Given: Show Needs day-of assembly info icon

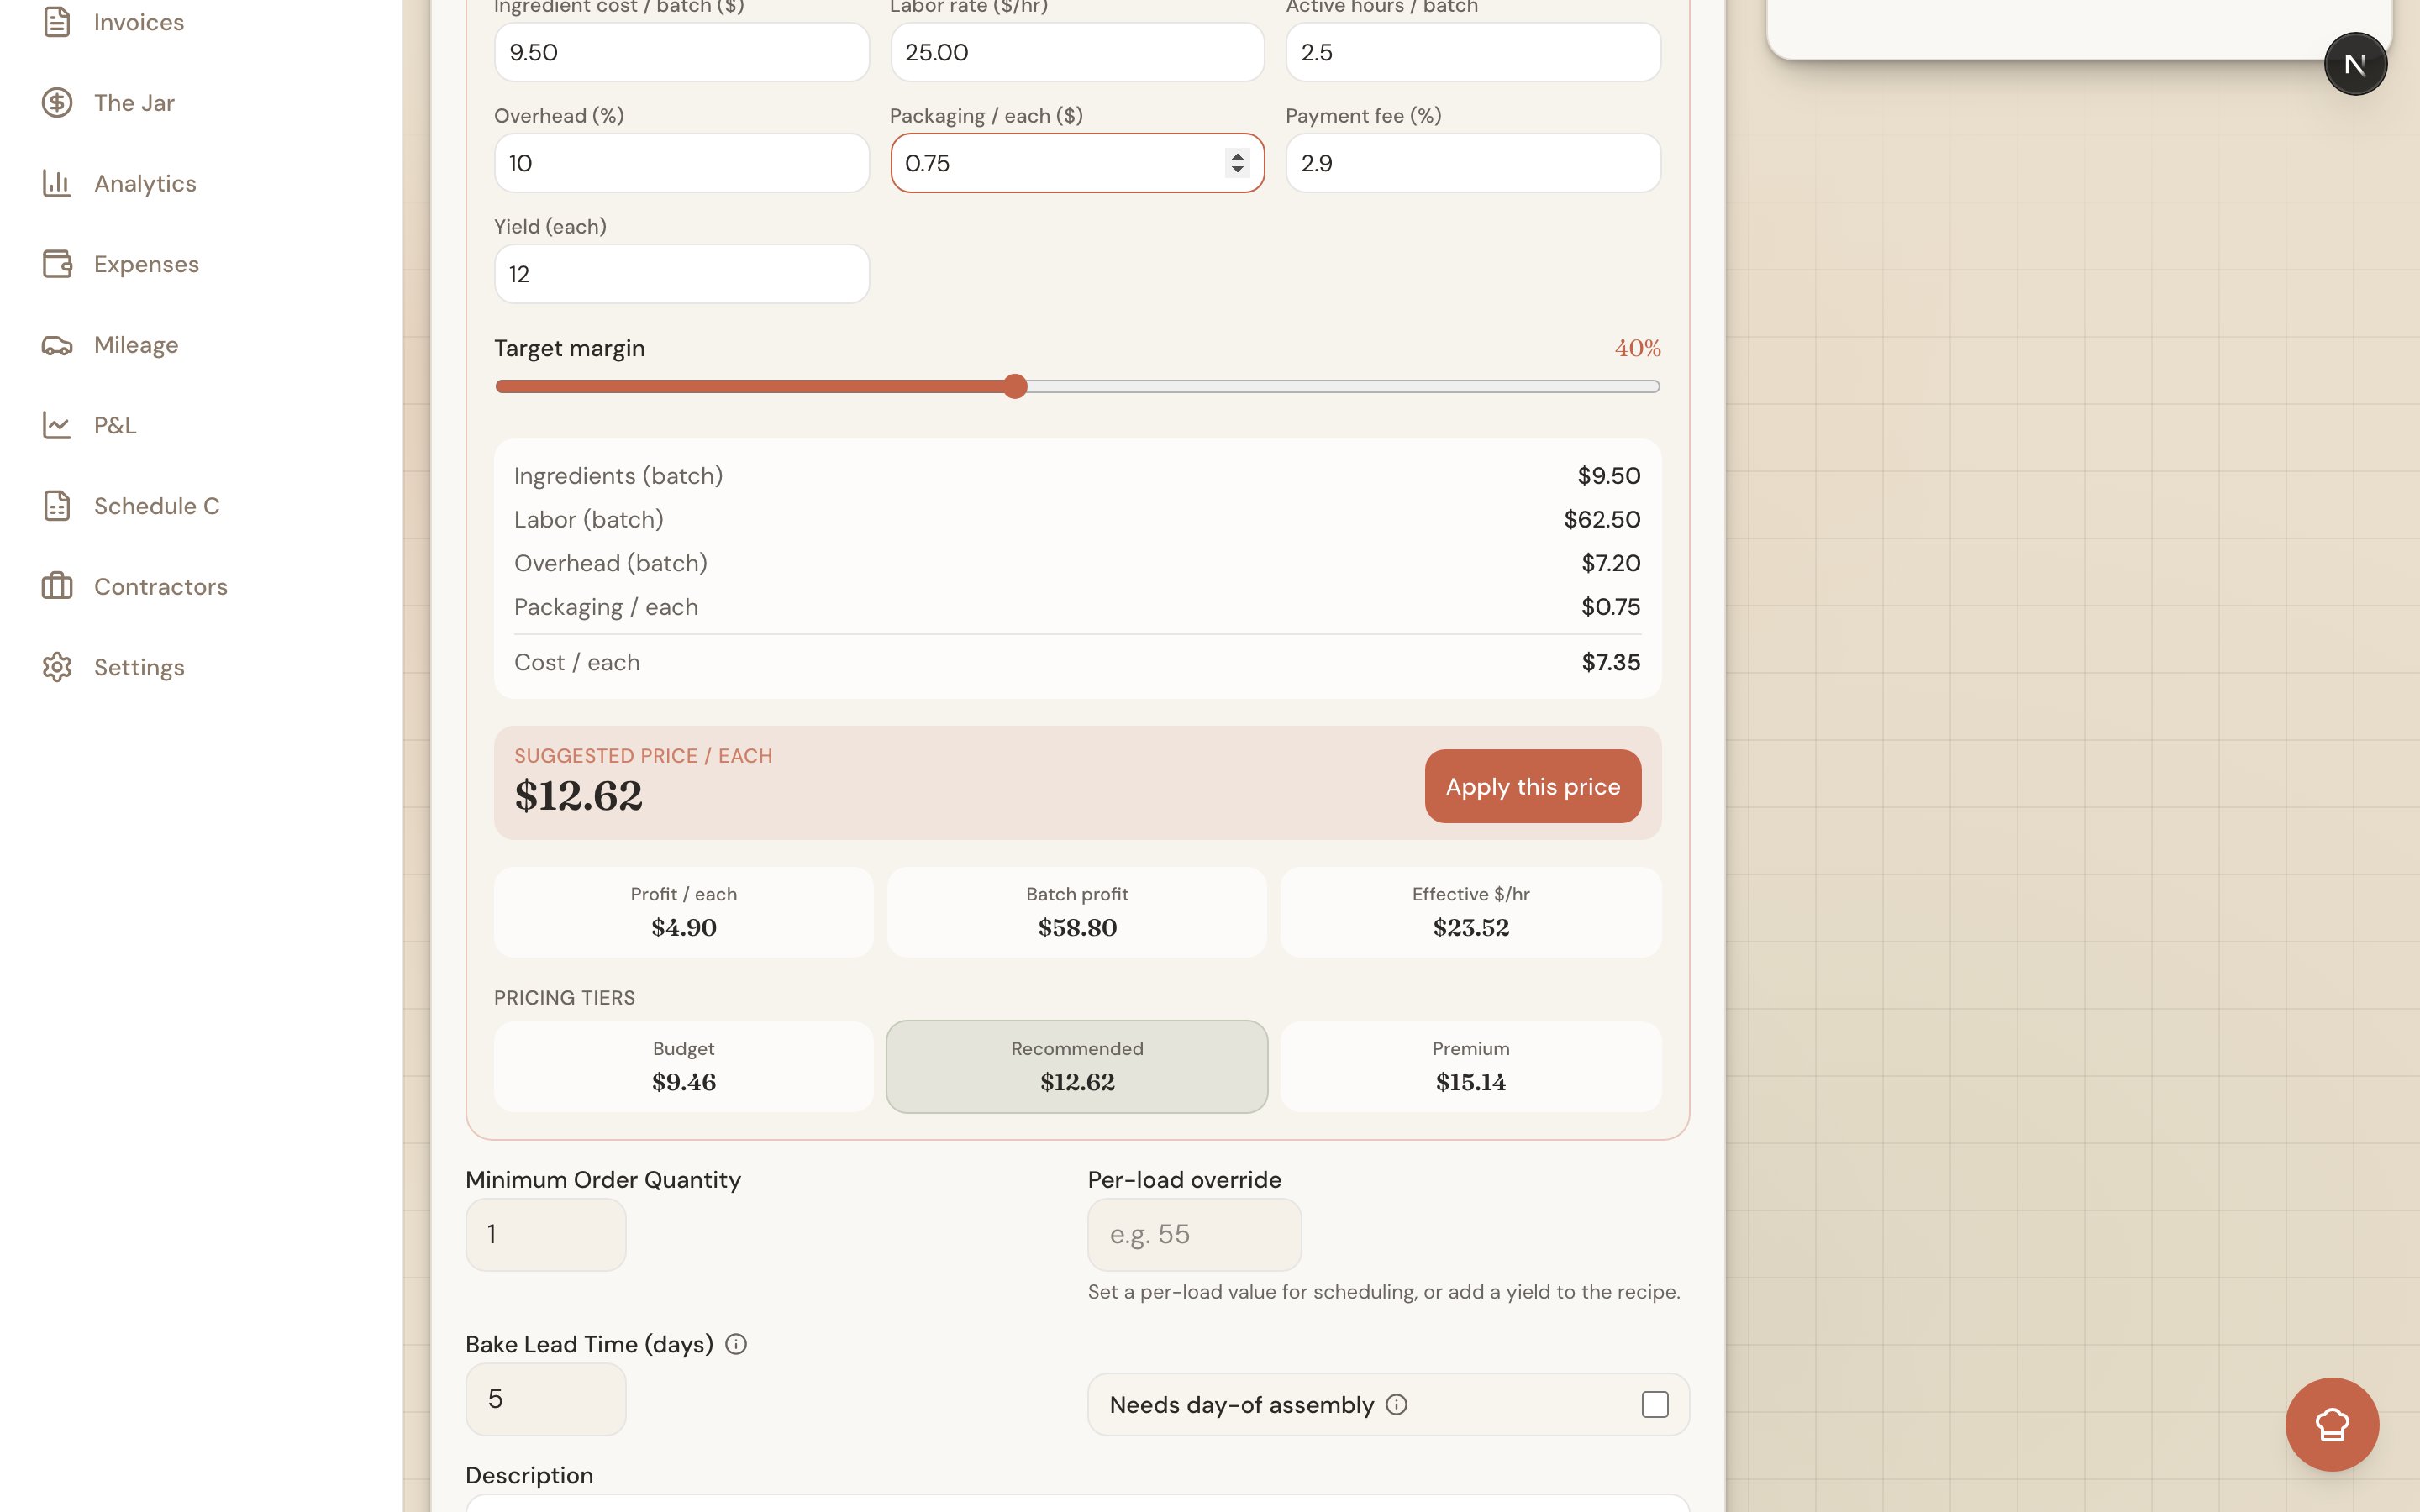Looking at the screenshot, I should click(x=1397, y=1405).
